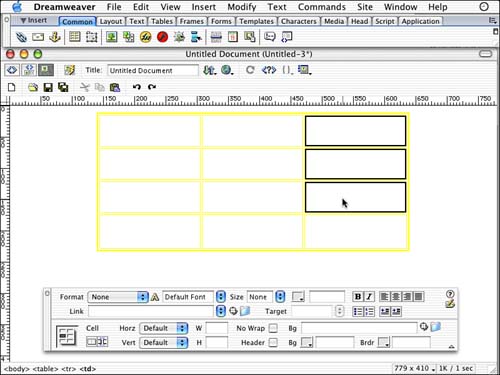Open the Site menu
The image size is (500, 375).
click(x=365, y=7)
